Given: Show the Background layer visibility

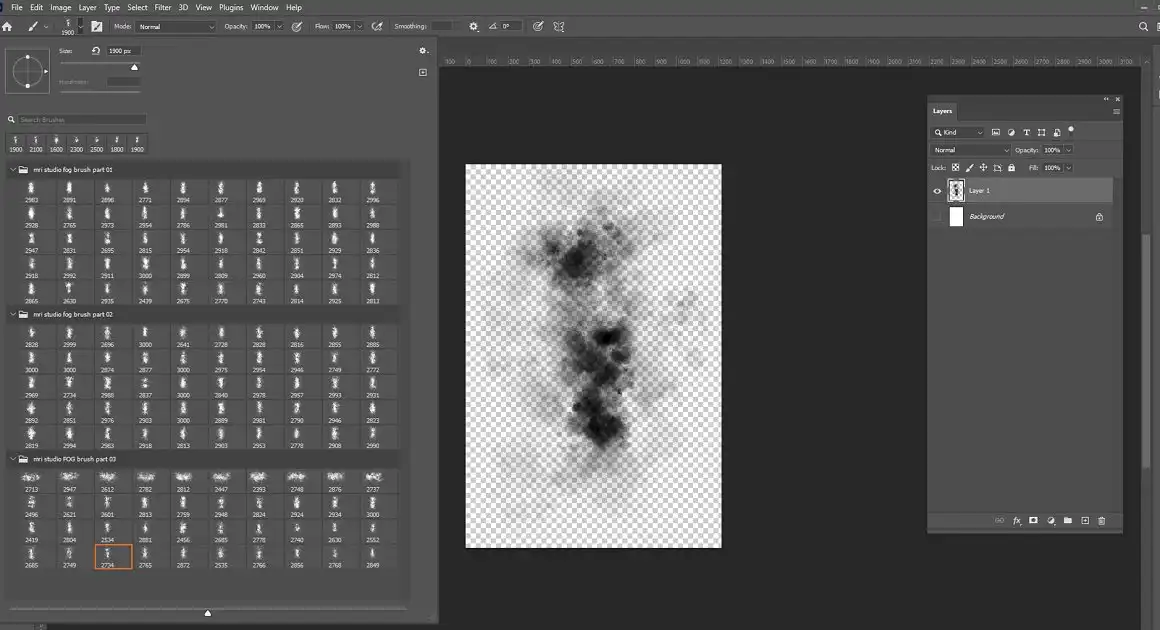Looking at the screenshot, I should point(937,216).
